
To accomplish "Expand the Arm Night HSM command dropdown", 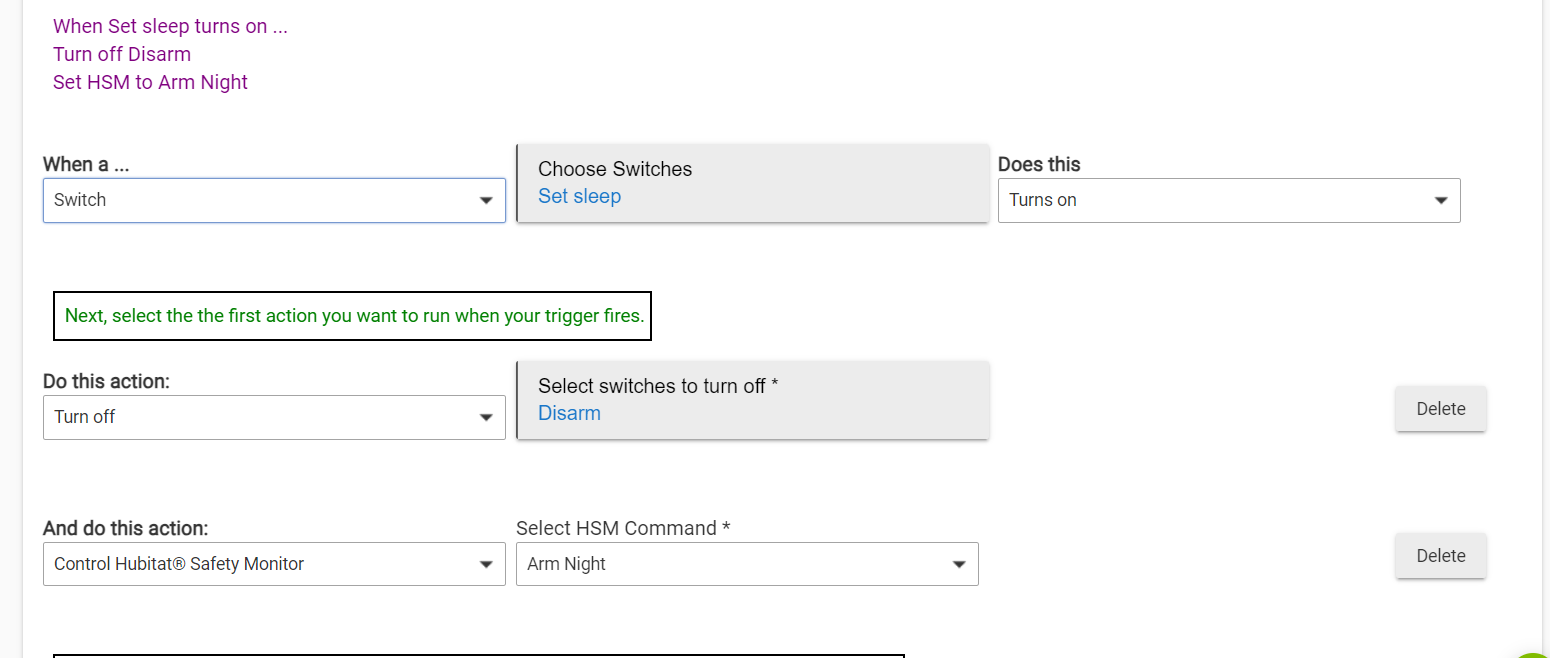I will point(746,564).
